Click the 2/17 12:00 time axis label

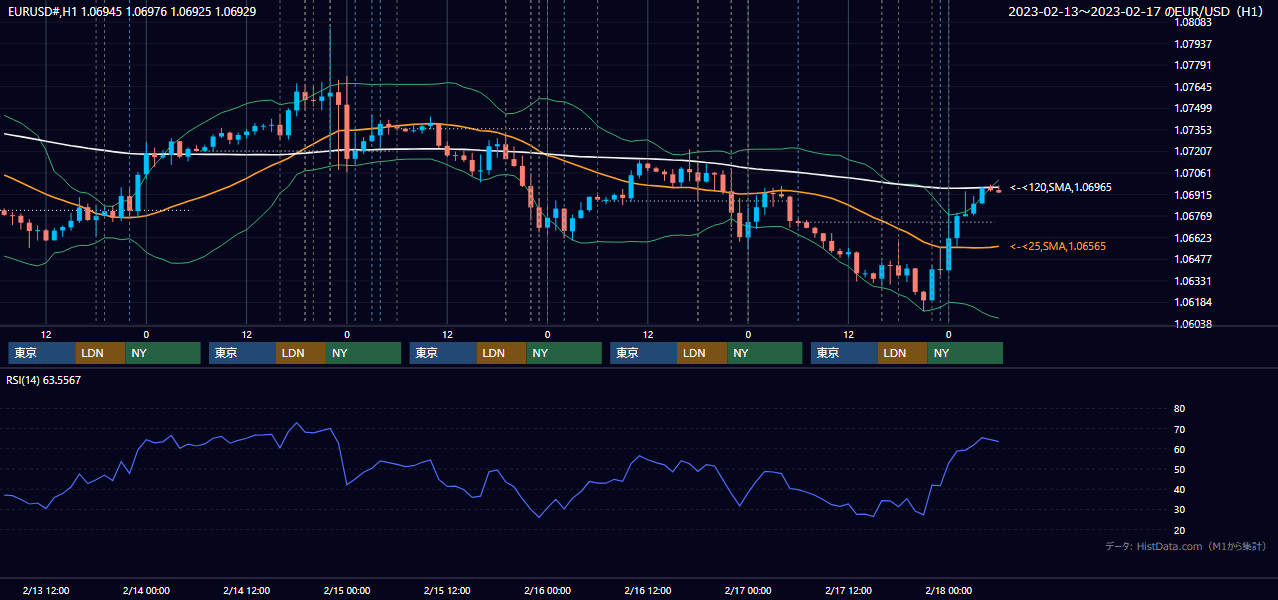[848, 590]
